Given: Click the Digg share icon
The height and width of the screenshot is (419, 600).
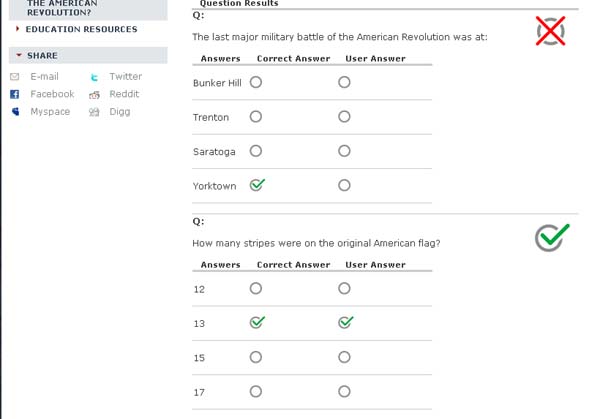Looking at the screenshot, I should click(x=94, y=112).
